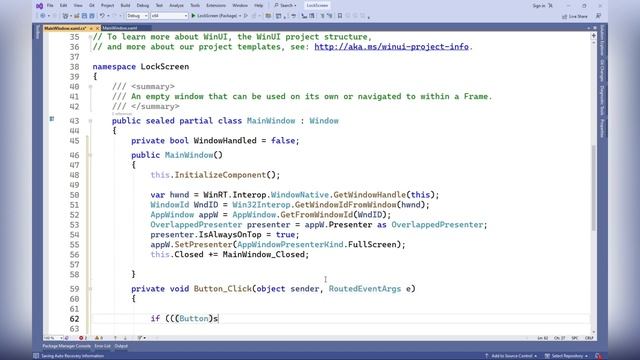
Task: Expand the LockScreen (Package) target dropdown arrow
Action: 240,16
